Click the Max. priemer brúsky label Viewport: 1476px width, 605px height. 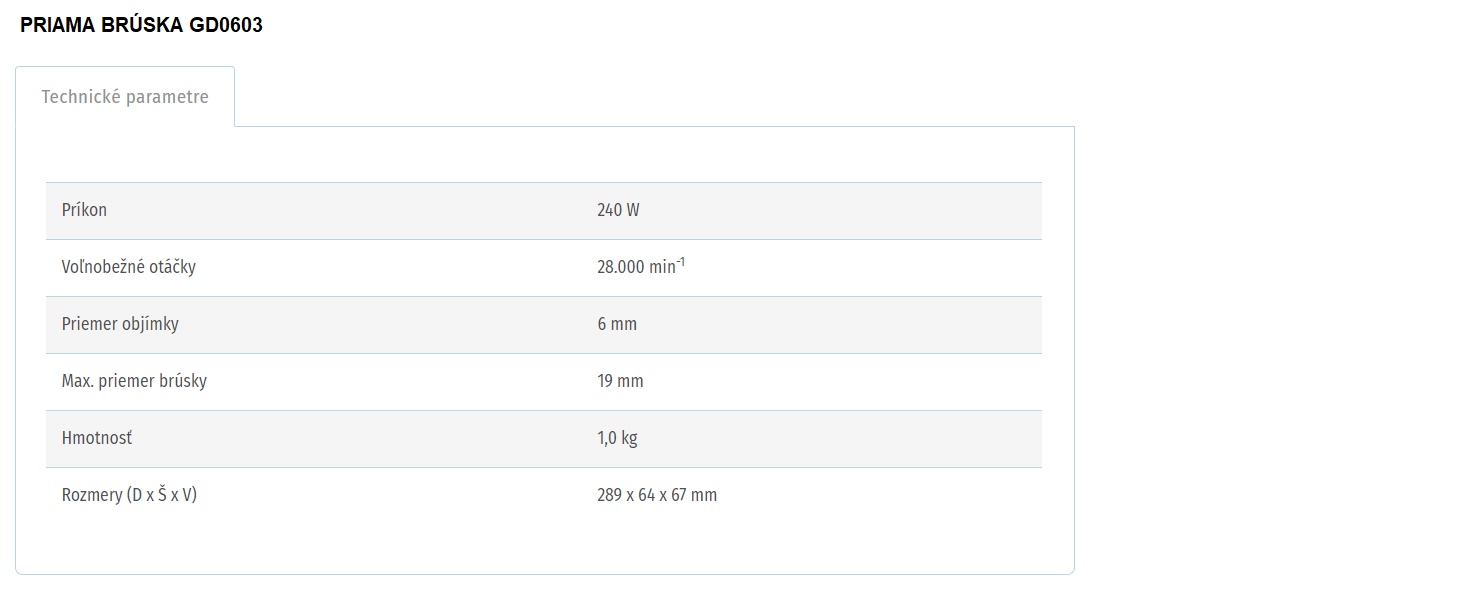click(x=134, y=381)
